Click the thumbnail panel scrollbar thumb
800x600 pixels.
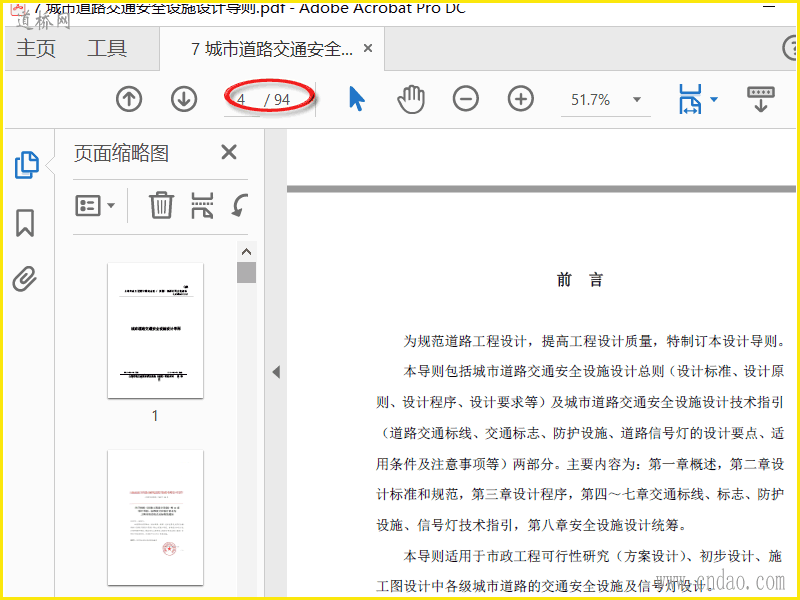click(246, 272)
